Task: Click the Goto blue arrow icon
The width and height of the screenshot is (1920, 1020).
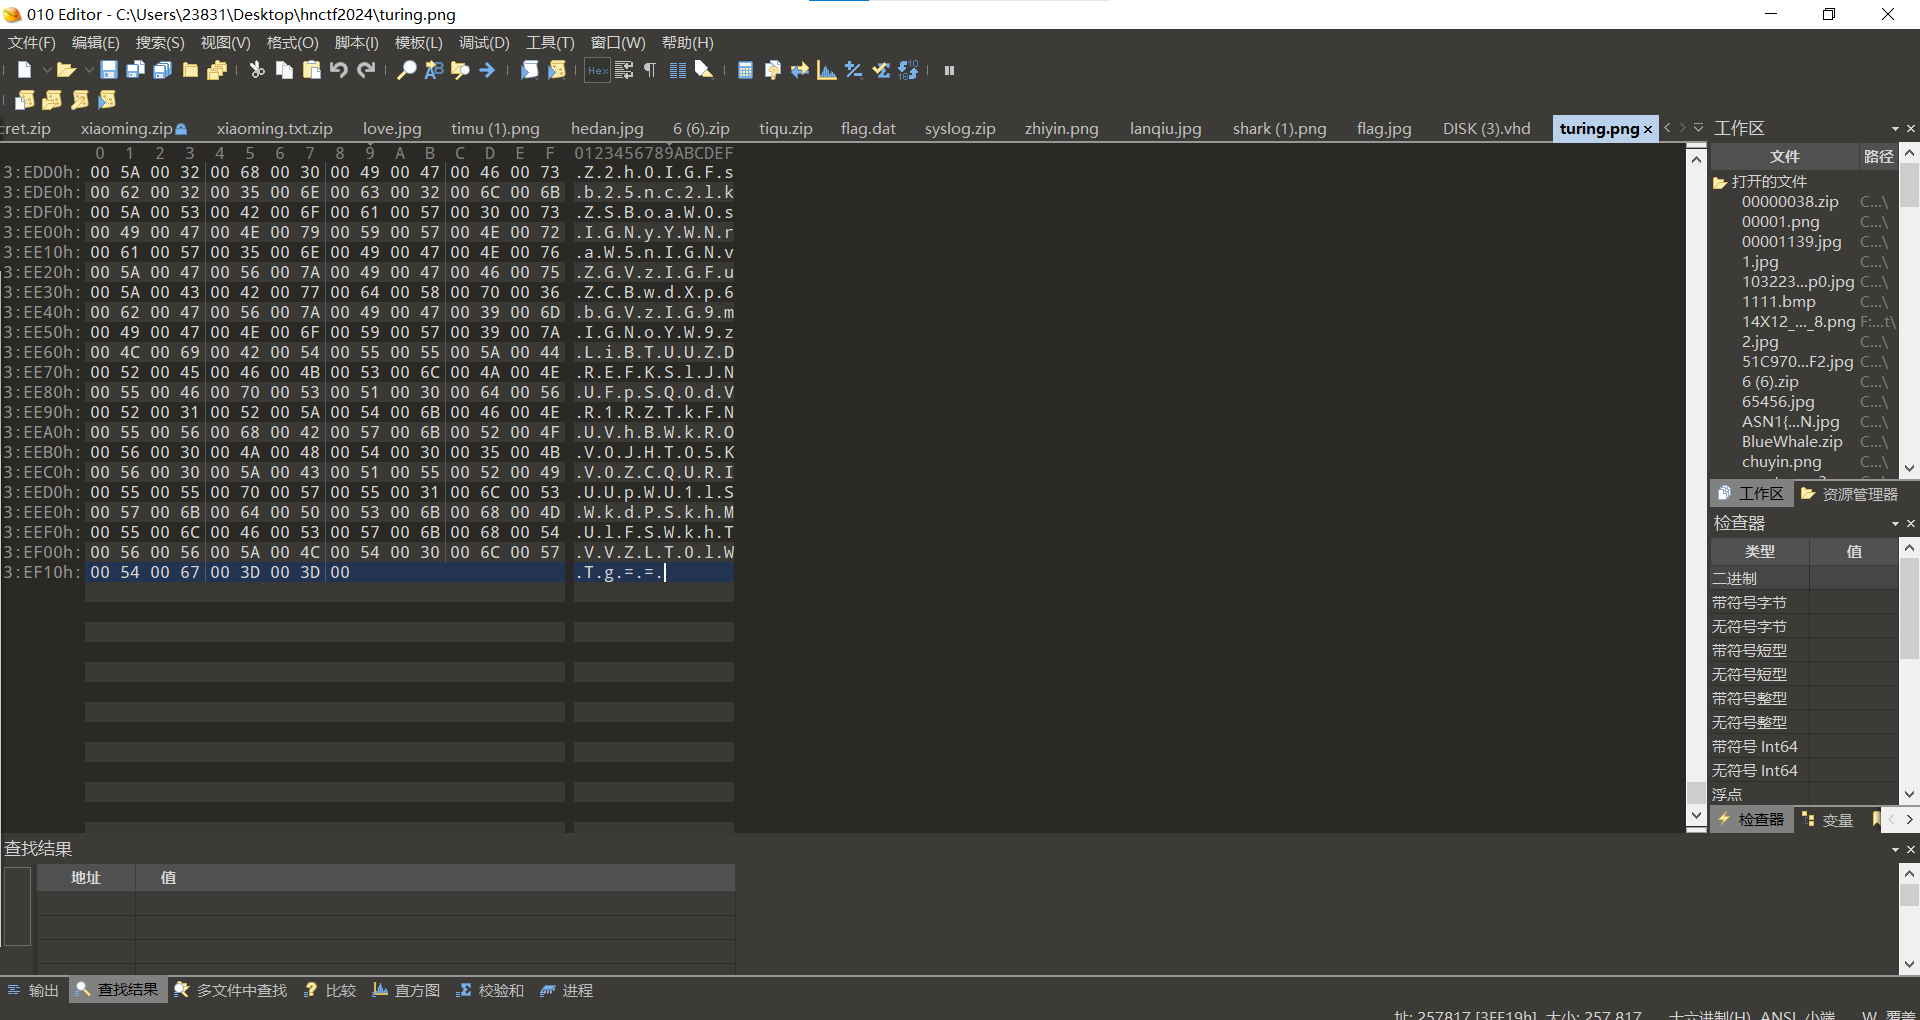Action: pyautogui.click(x=488, y=70)
